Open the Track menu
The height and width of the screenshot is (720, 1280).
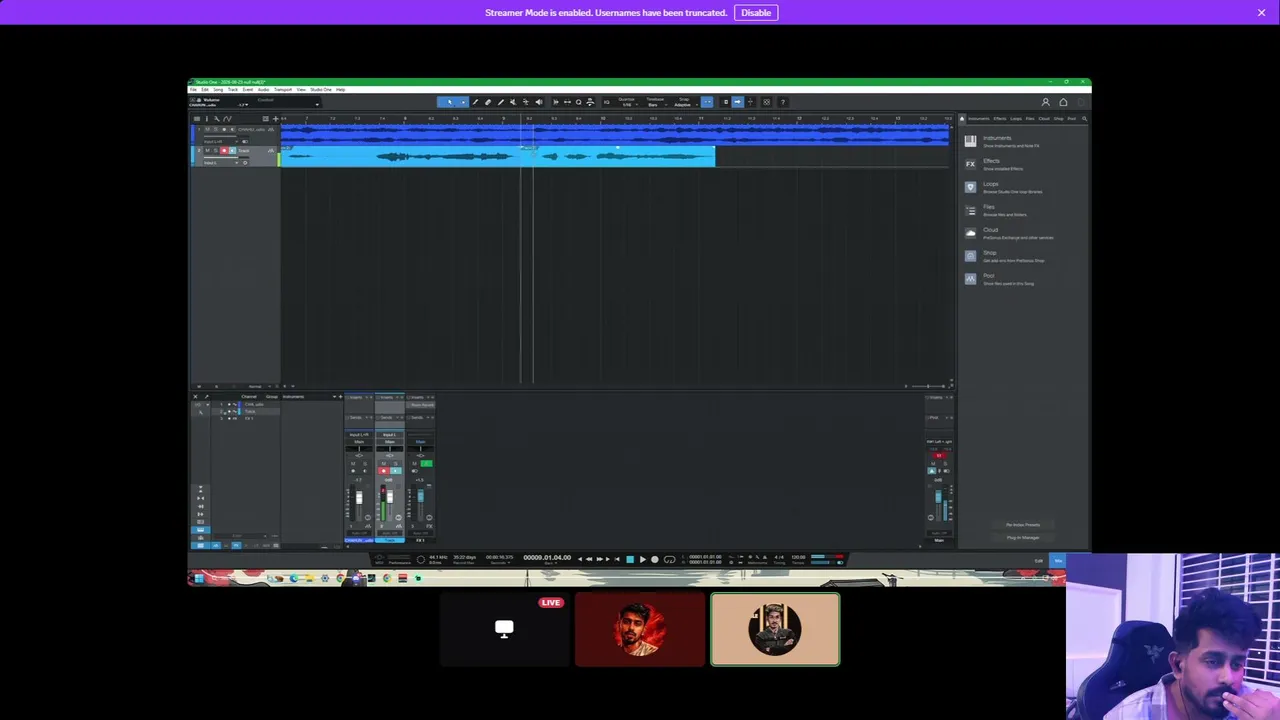coord(233,90)
